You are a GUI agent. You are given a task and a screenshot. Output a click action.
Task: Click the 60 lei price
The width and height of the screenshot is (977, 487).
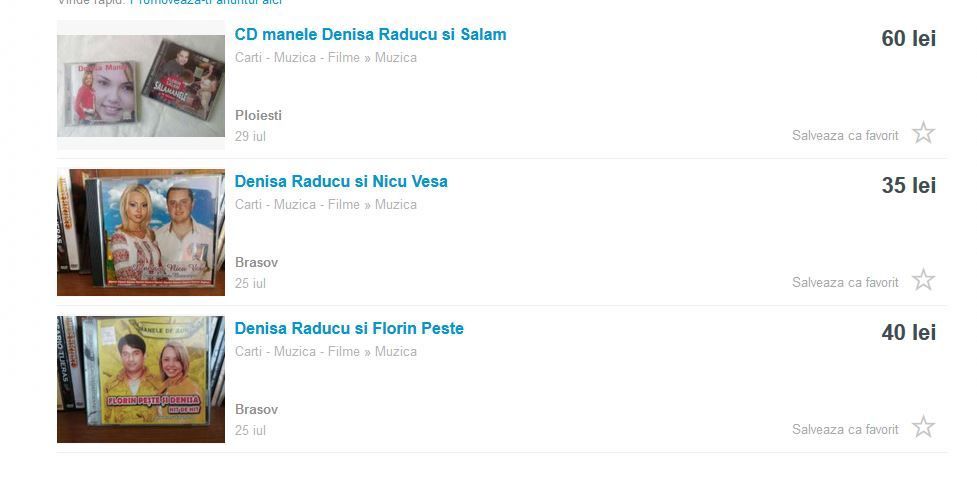[x=908, y=39]
